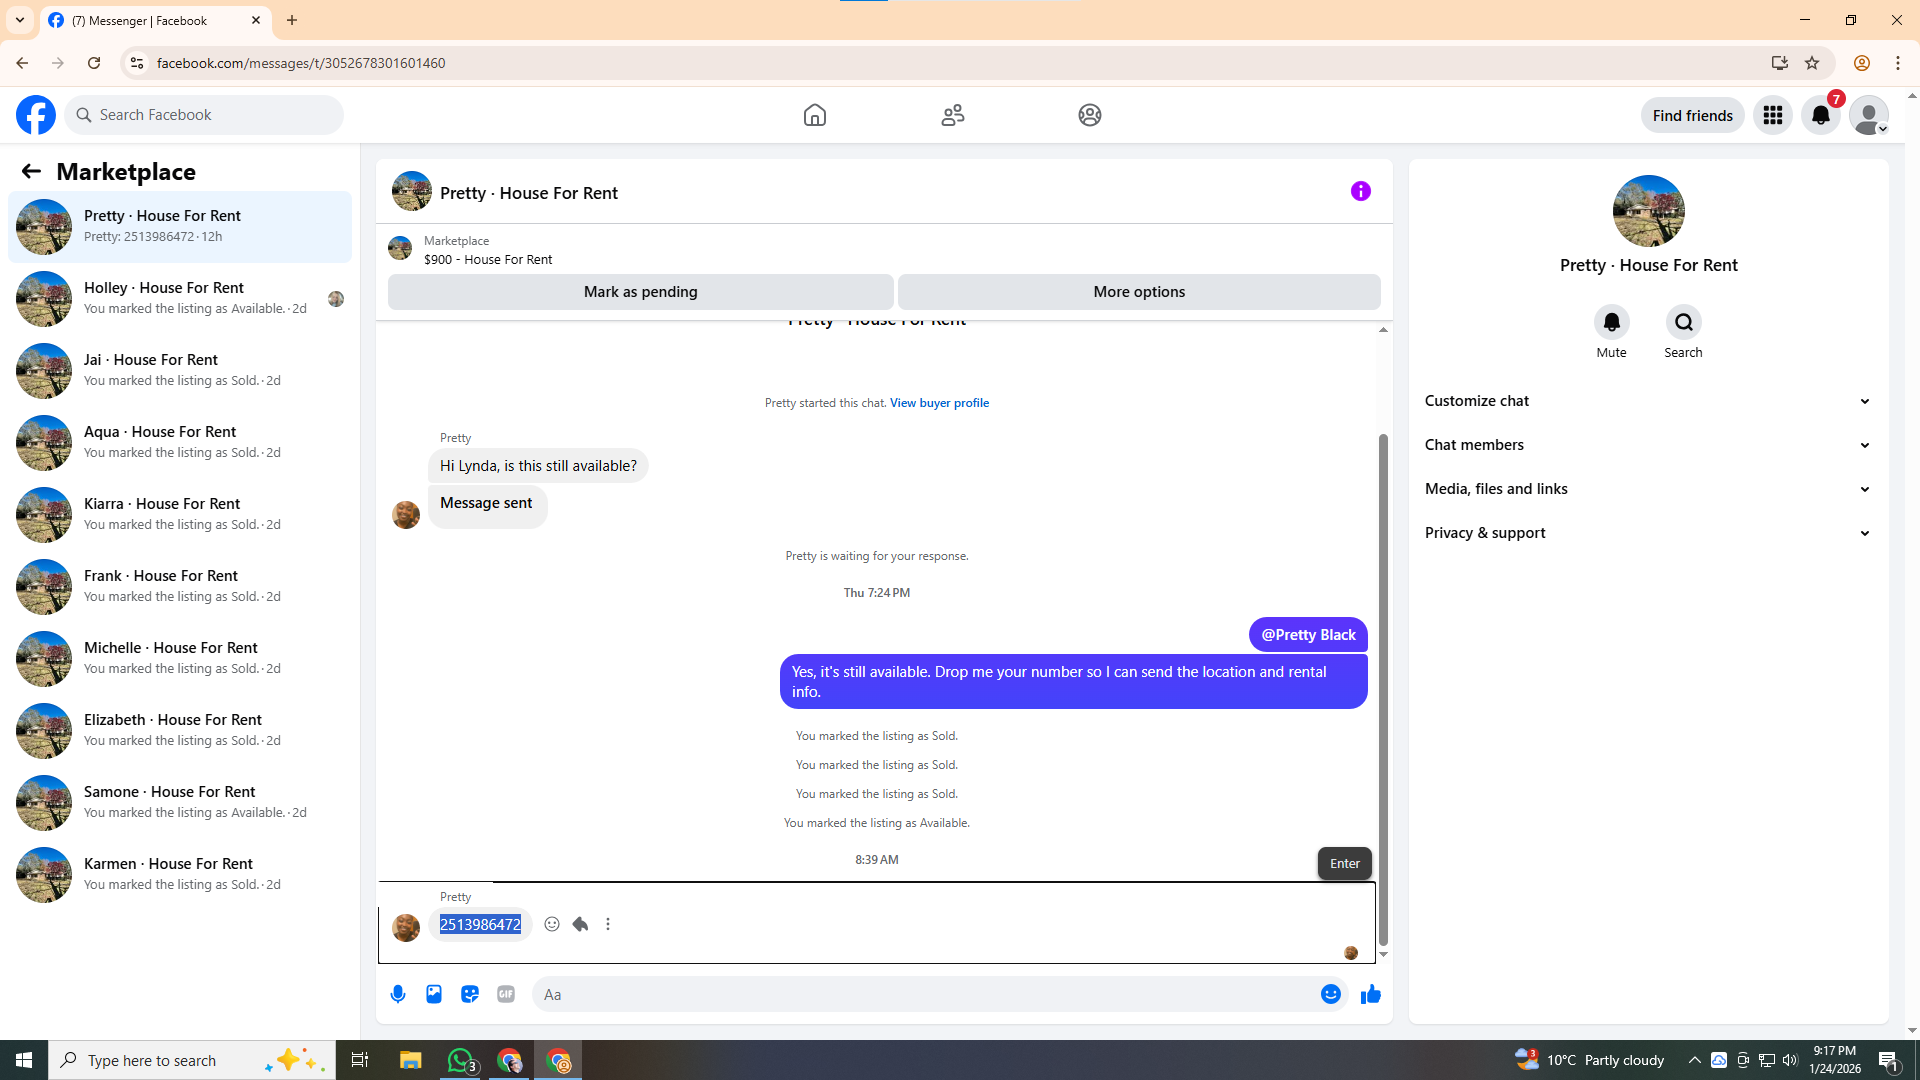Screen dimensions: 1920x1080
Task: Open the sticker picker
Action: coord(470,994)
